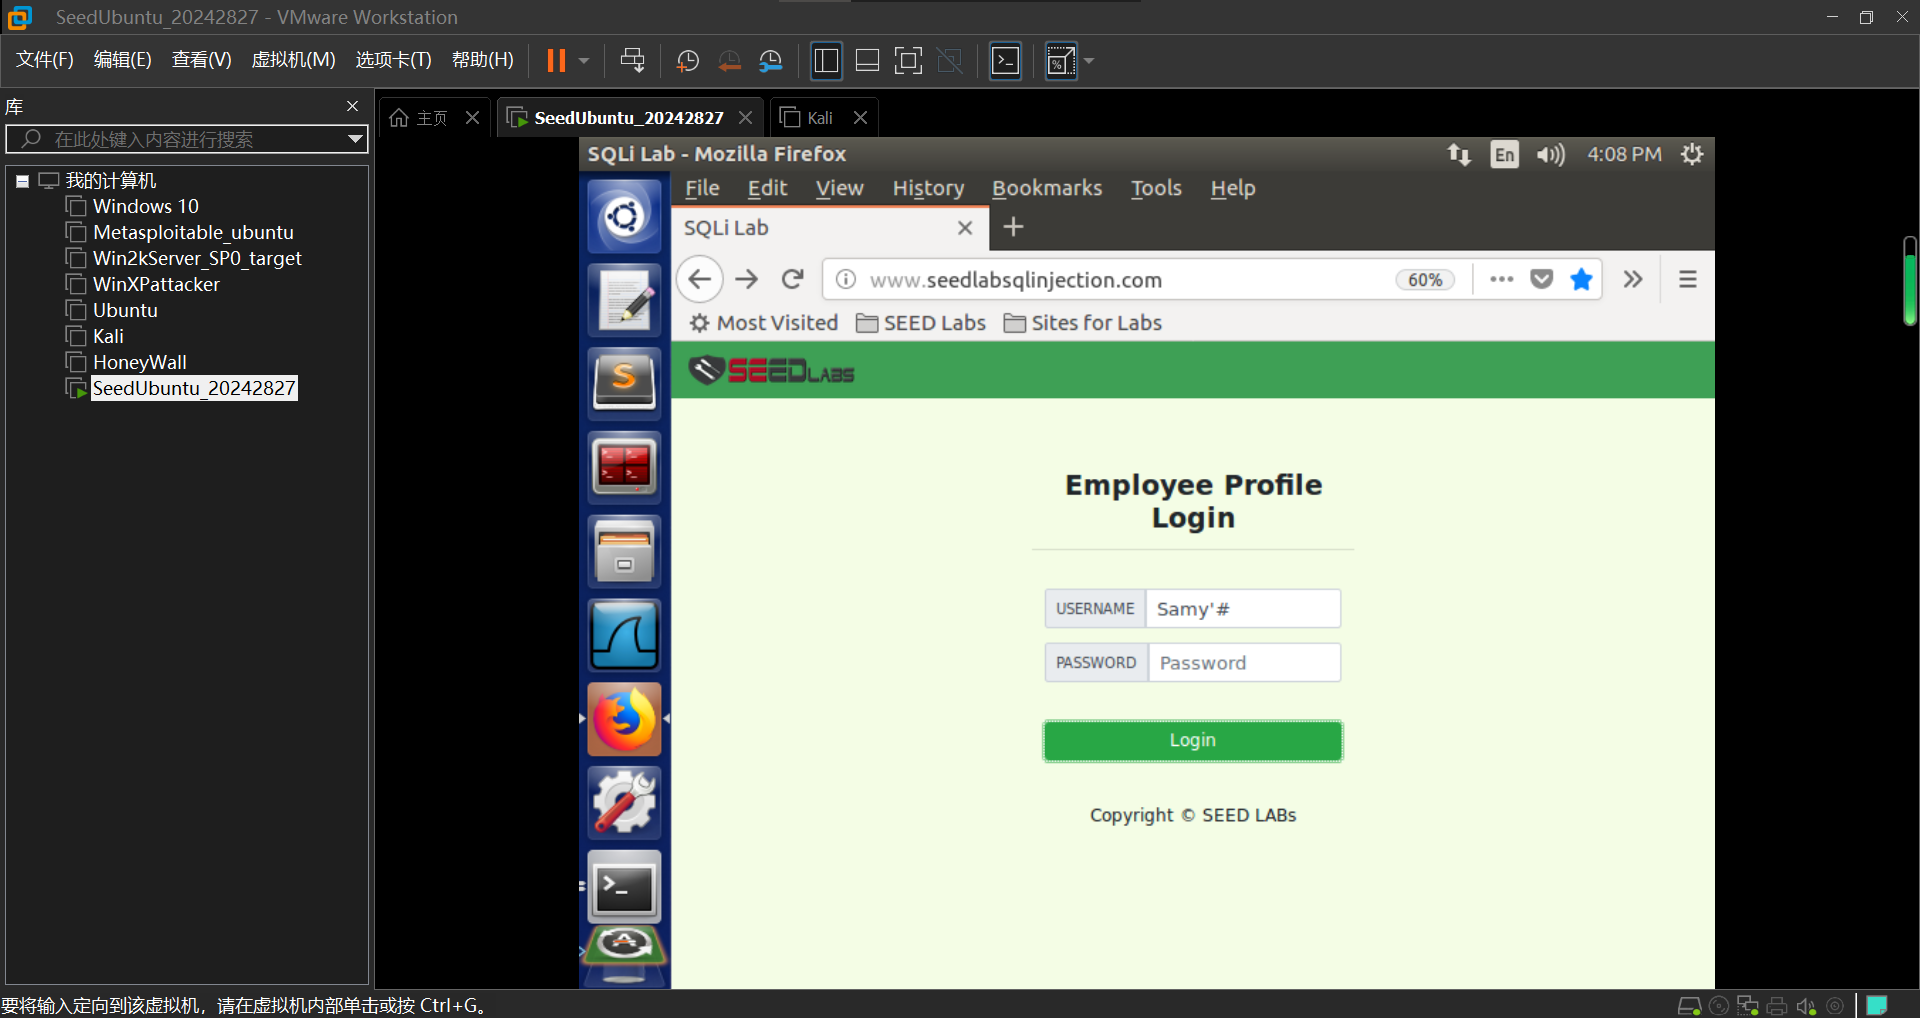Open the Ubuntu sound volume indicator
1920x1018 pixels.
(1551, 154)
